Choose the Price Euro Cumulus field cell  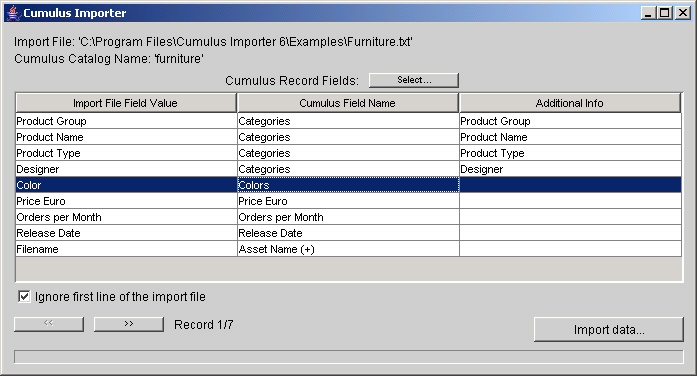click(348, 201)
